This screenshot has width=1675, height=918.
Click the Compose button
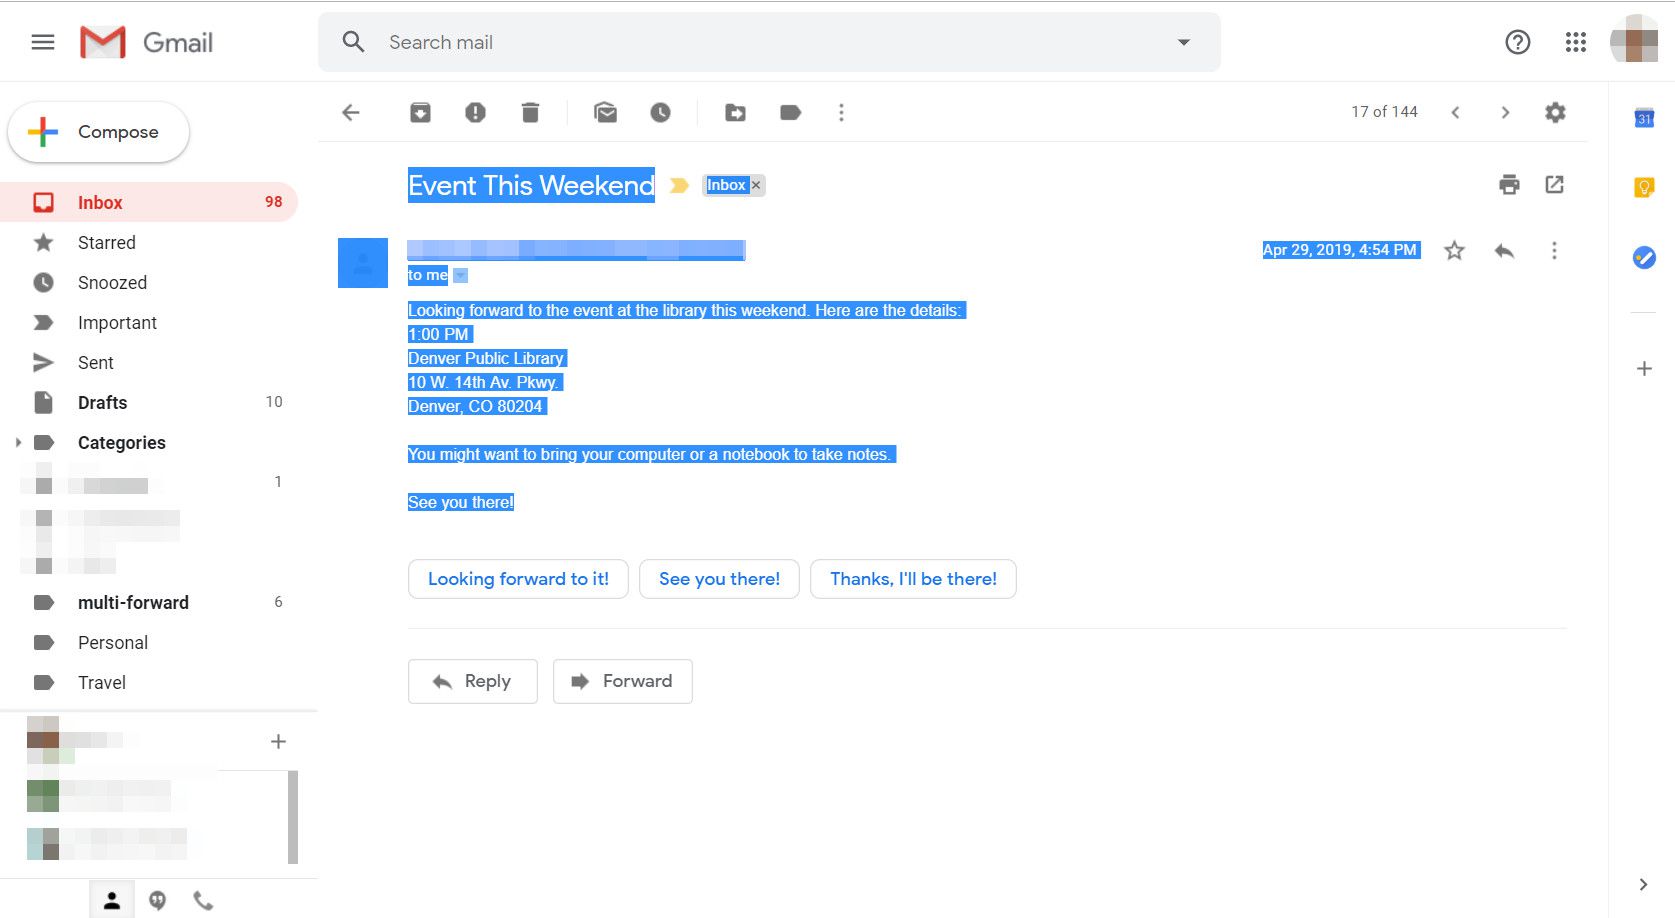tap(98, 132)
